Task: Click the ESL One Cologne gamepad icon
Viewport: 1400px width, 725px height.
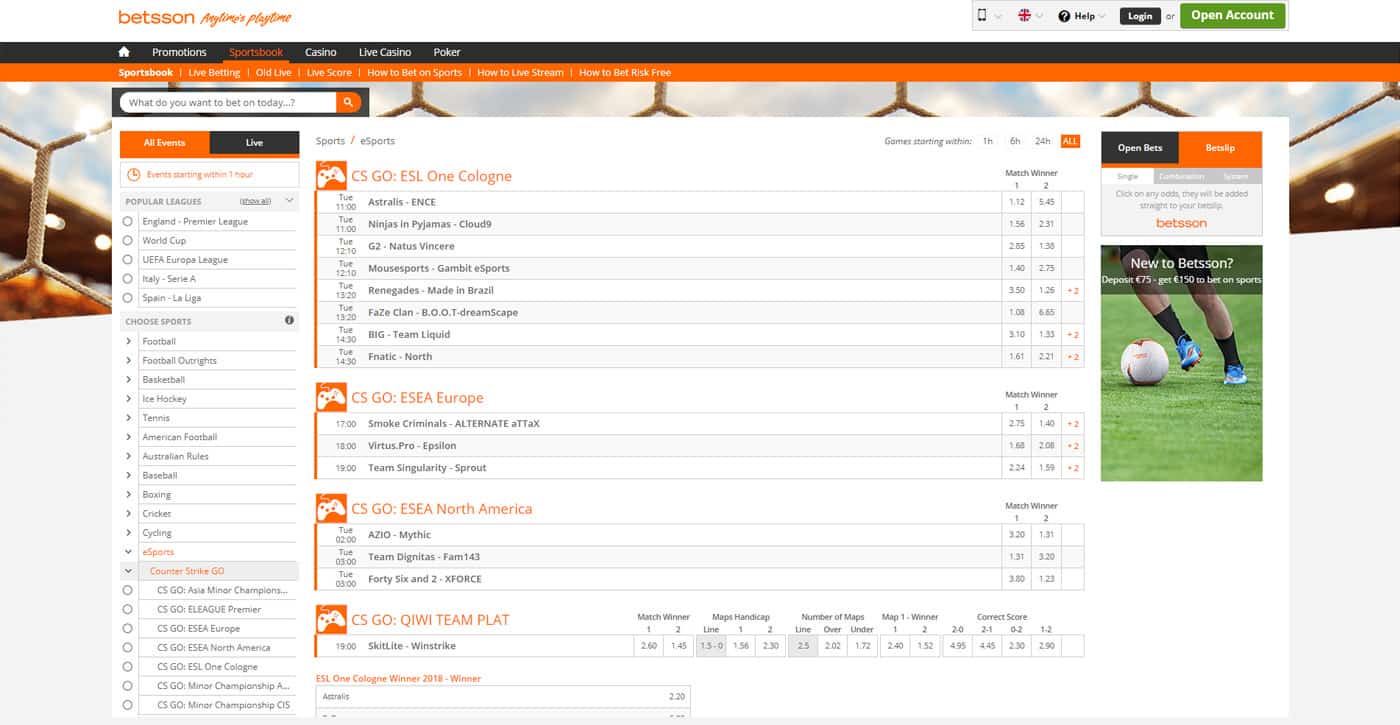Action: [331, 176]
